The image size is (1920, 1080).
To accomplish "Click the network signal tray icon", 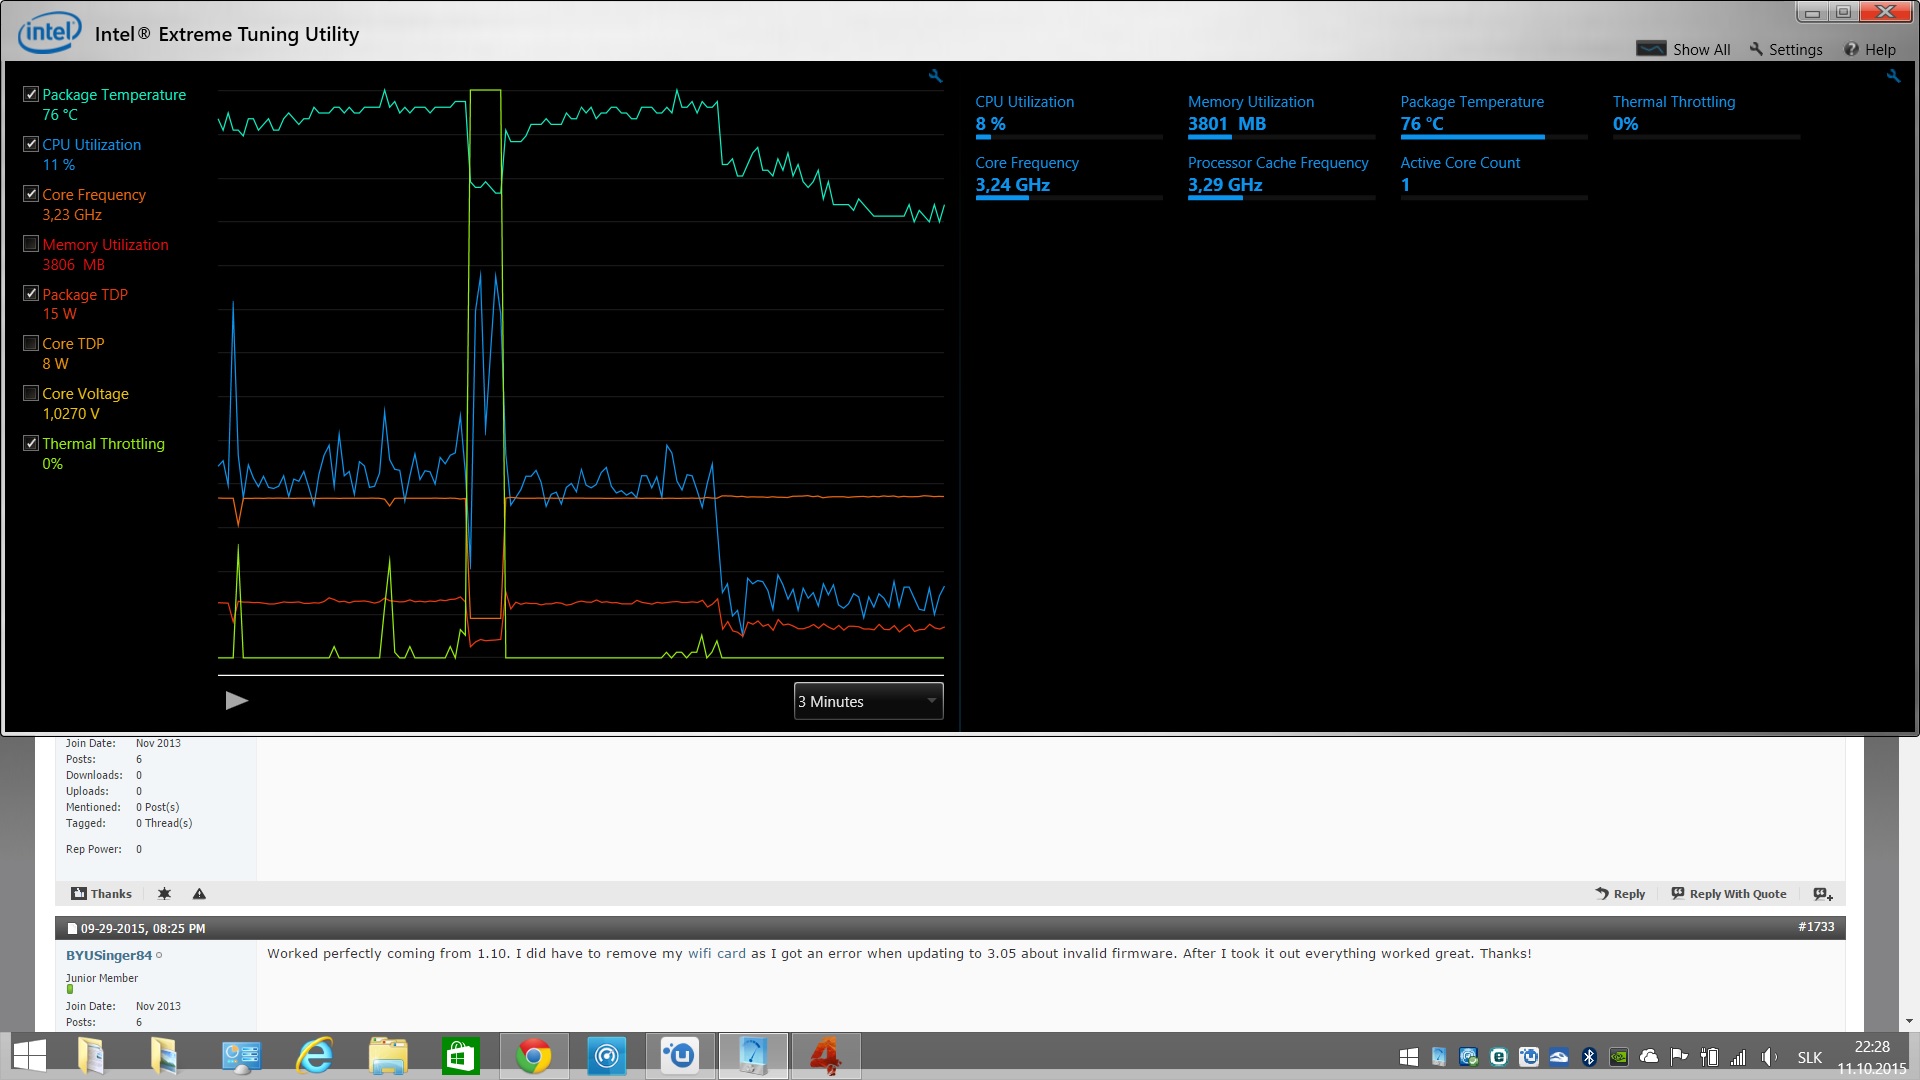I will [x=1739, y=1057].
